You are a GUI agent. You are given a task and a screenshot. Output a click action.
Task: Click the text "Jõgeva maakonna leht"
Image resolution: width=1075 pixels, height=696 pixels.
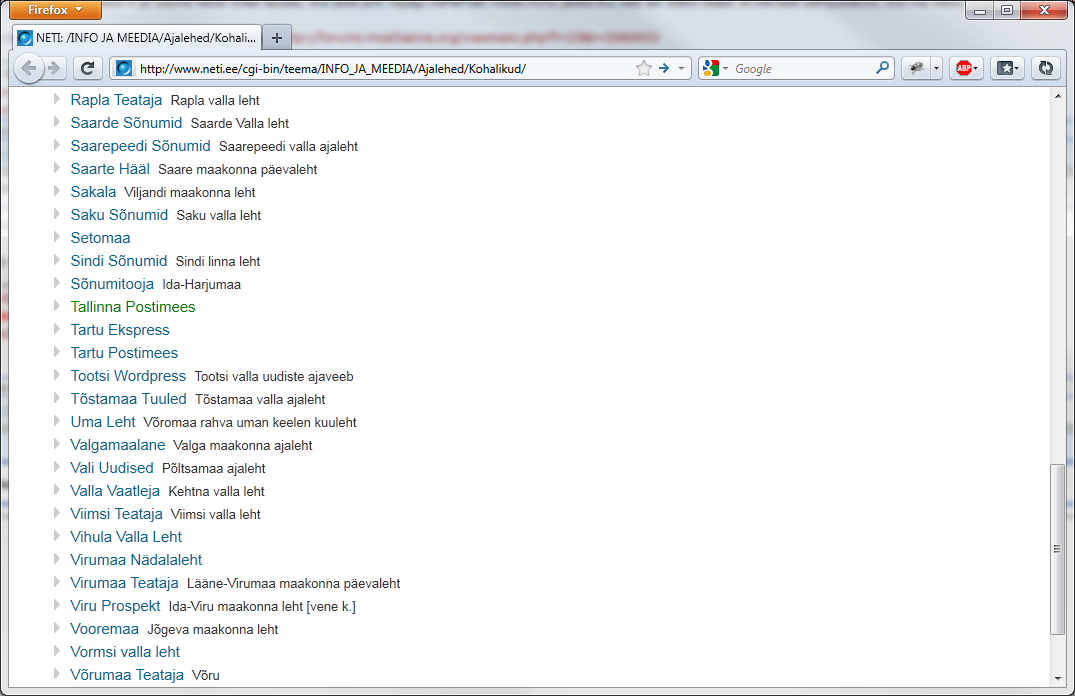pos(213,629)
